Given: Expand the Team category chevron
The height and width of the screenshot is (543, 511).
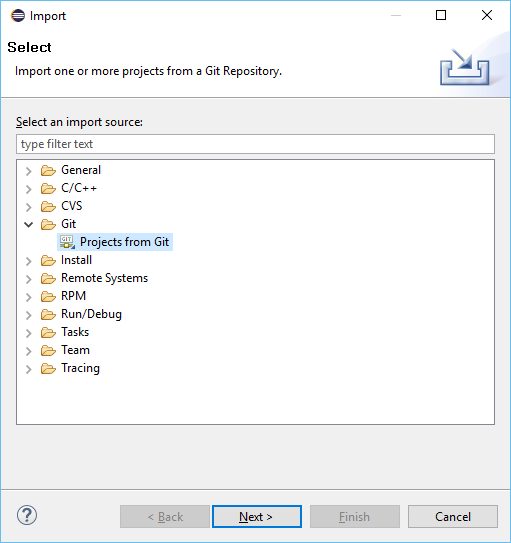Looking at the screenshot, I should pos(28,351).
